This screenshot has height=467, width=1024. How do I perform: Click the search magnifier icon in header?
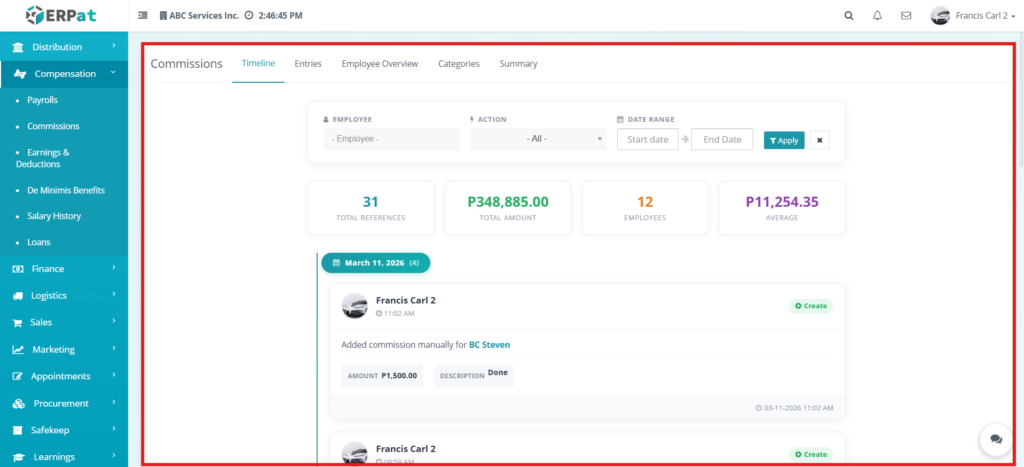[x=849, y=16]
